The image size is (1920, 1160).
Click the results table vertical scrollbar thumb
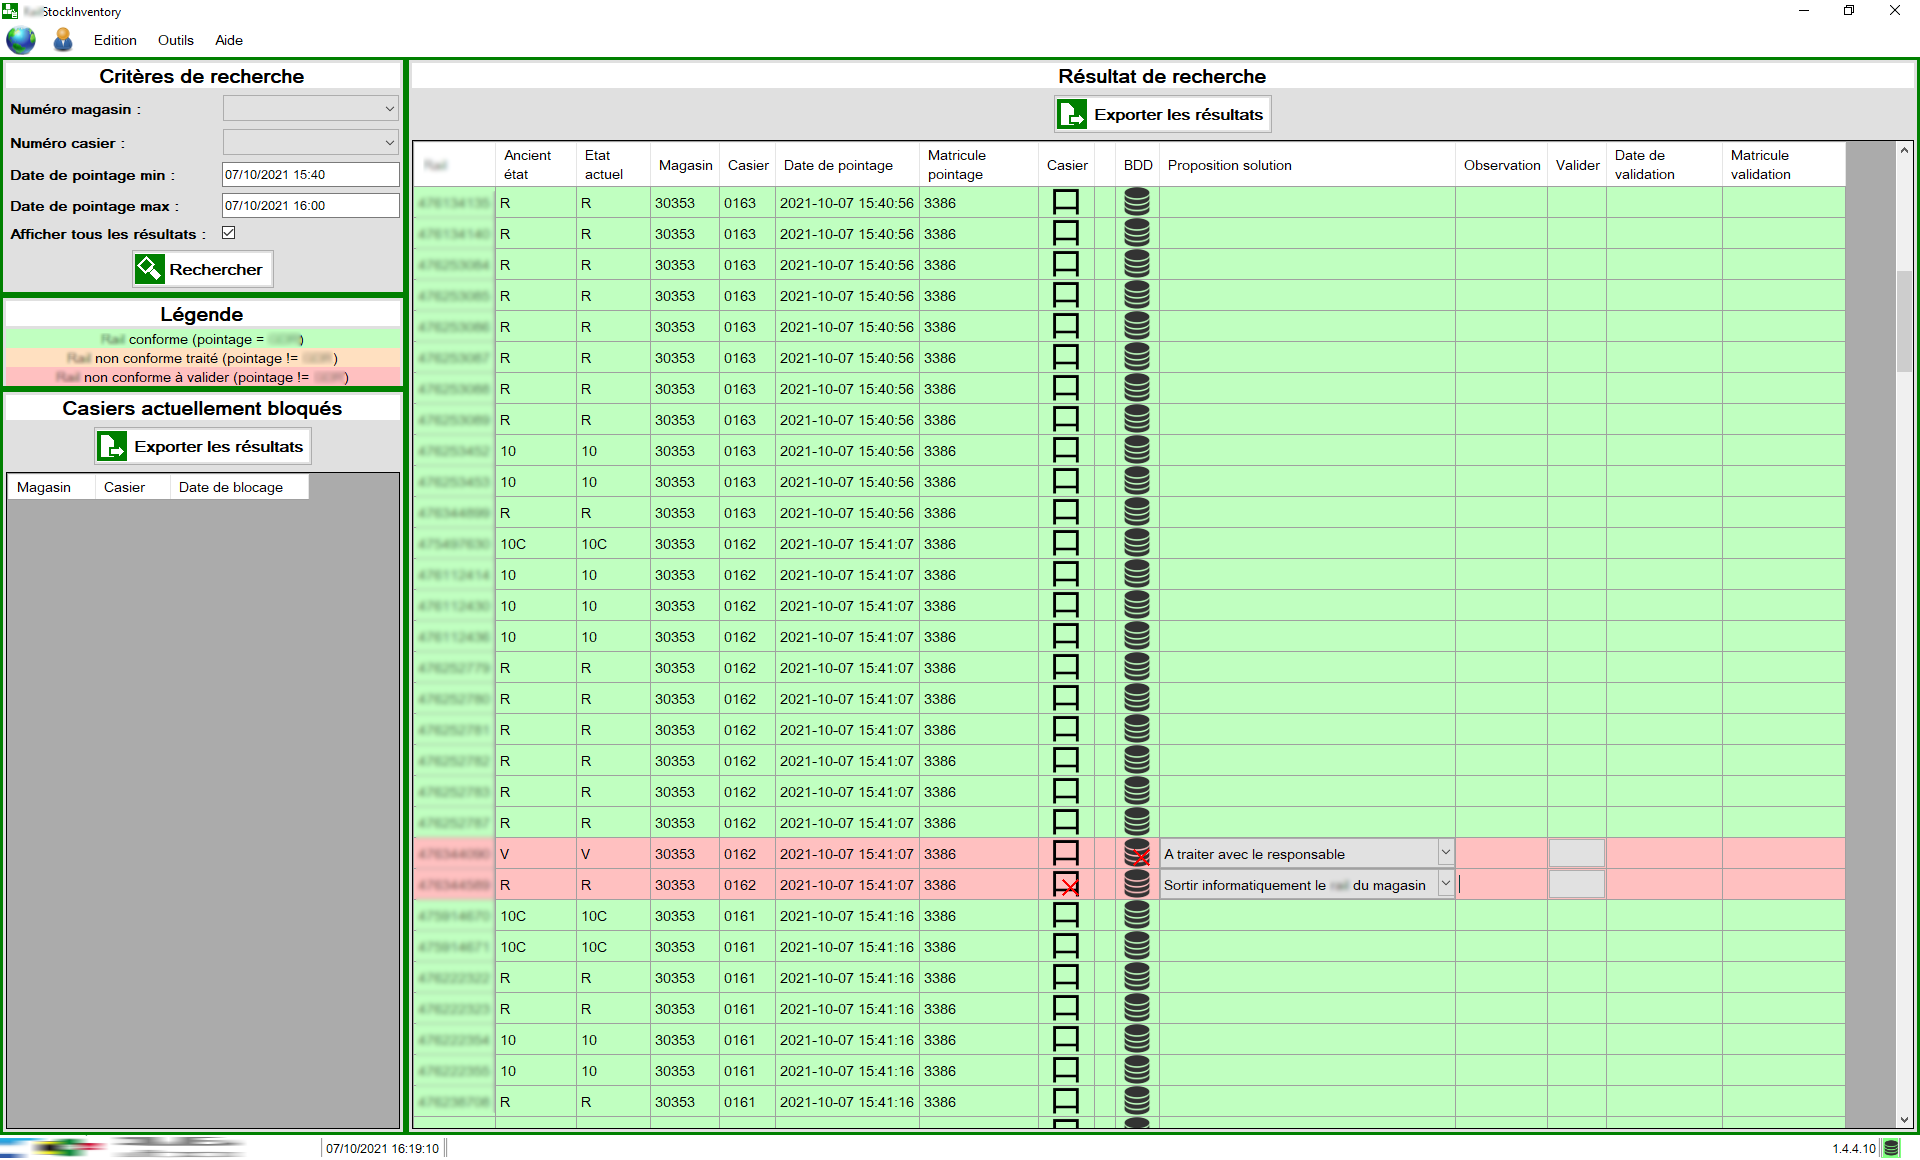(1904, 320)
